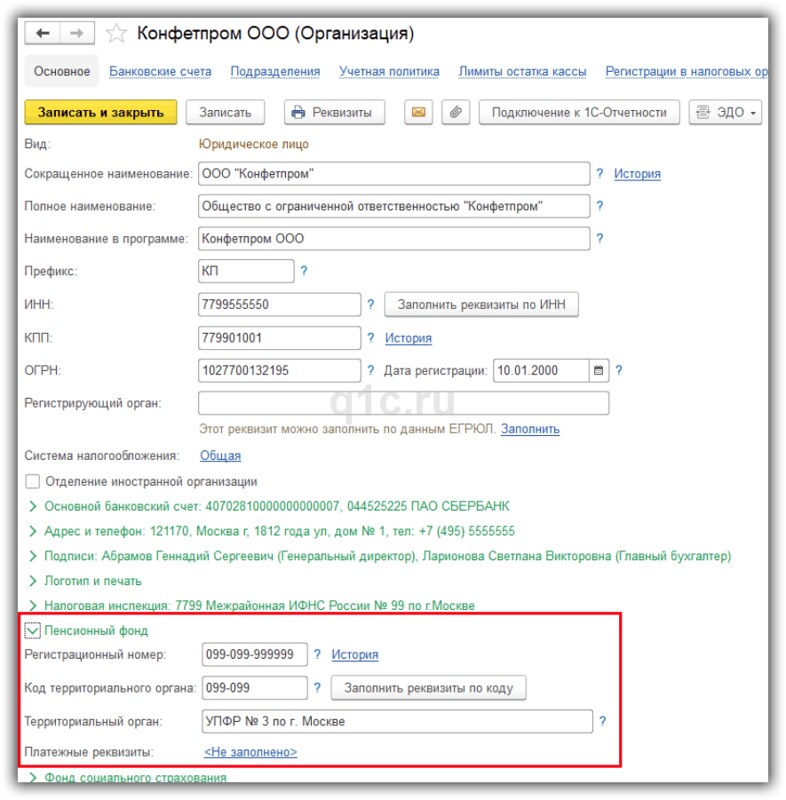Add organization to favorites with star icon
This screenshot has width=786, height=800.
[116, 34]
